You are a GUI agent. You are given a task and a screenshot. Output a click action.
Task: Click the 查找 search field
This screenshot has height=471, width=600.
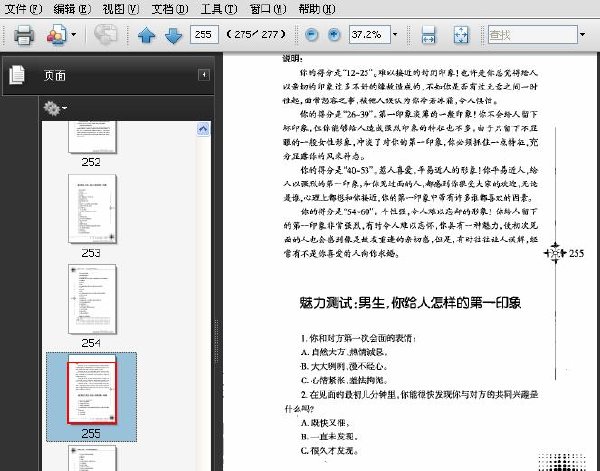tap(533, 35)
